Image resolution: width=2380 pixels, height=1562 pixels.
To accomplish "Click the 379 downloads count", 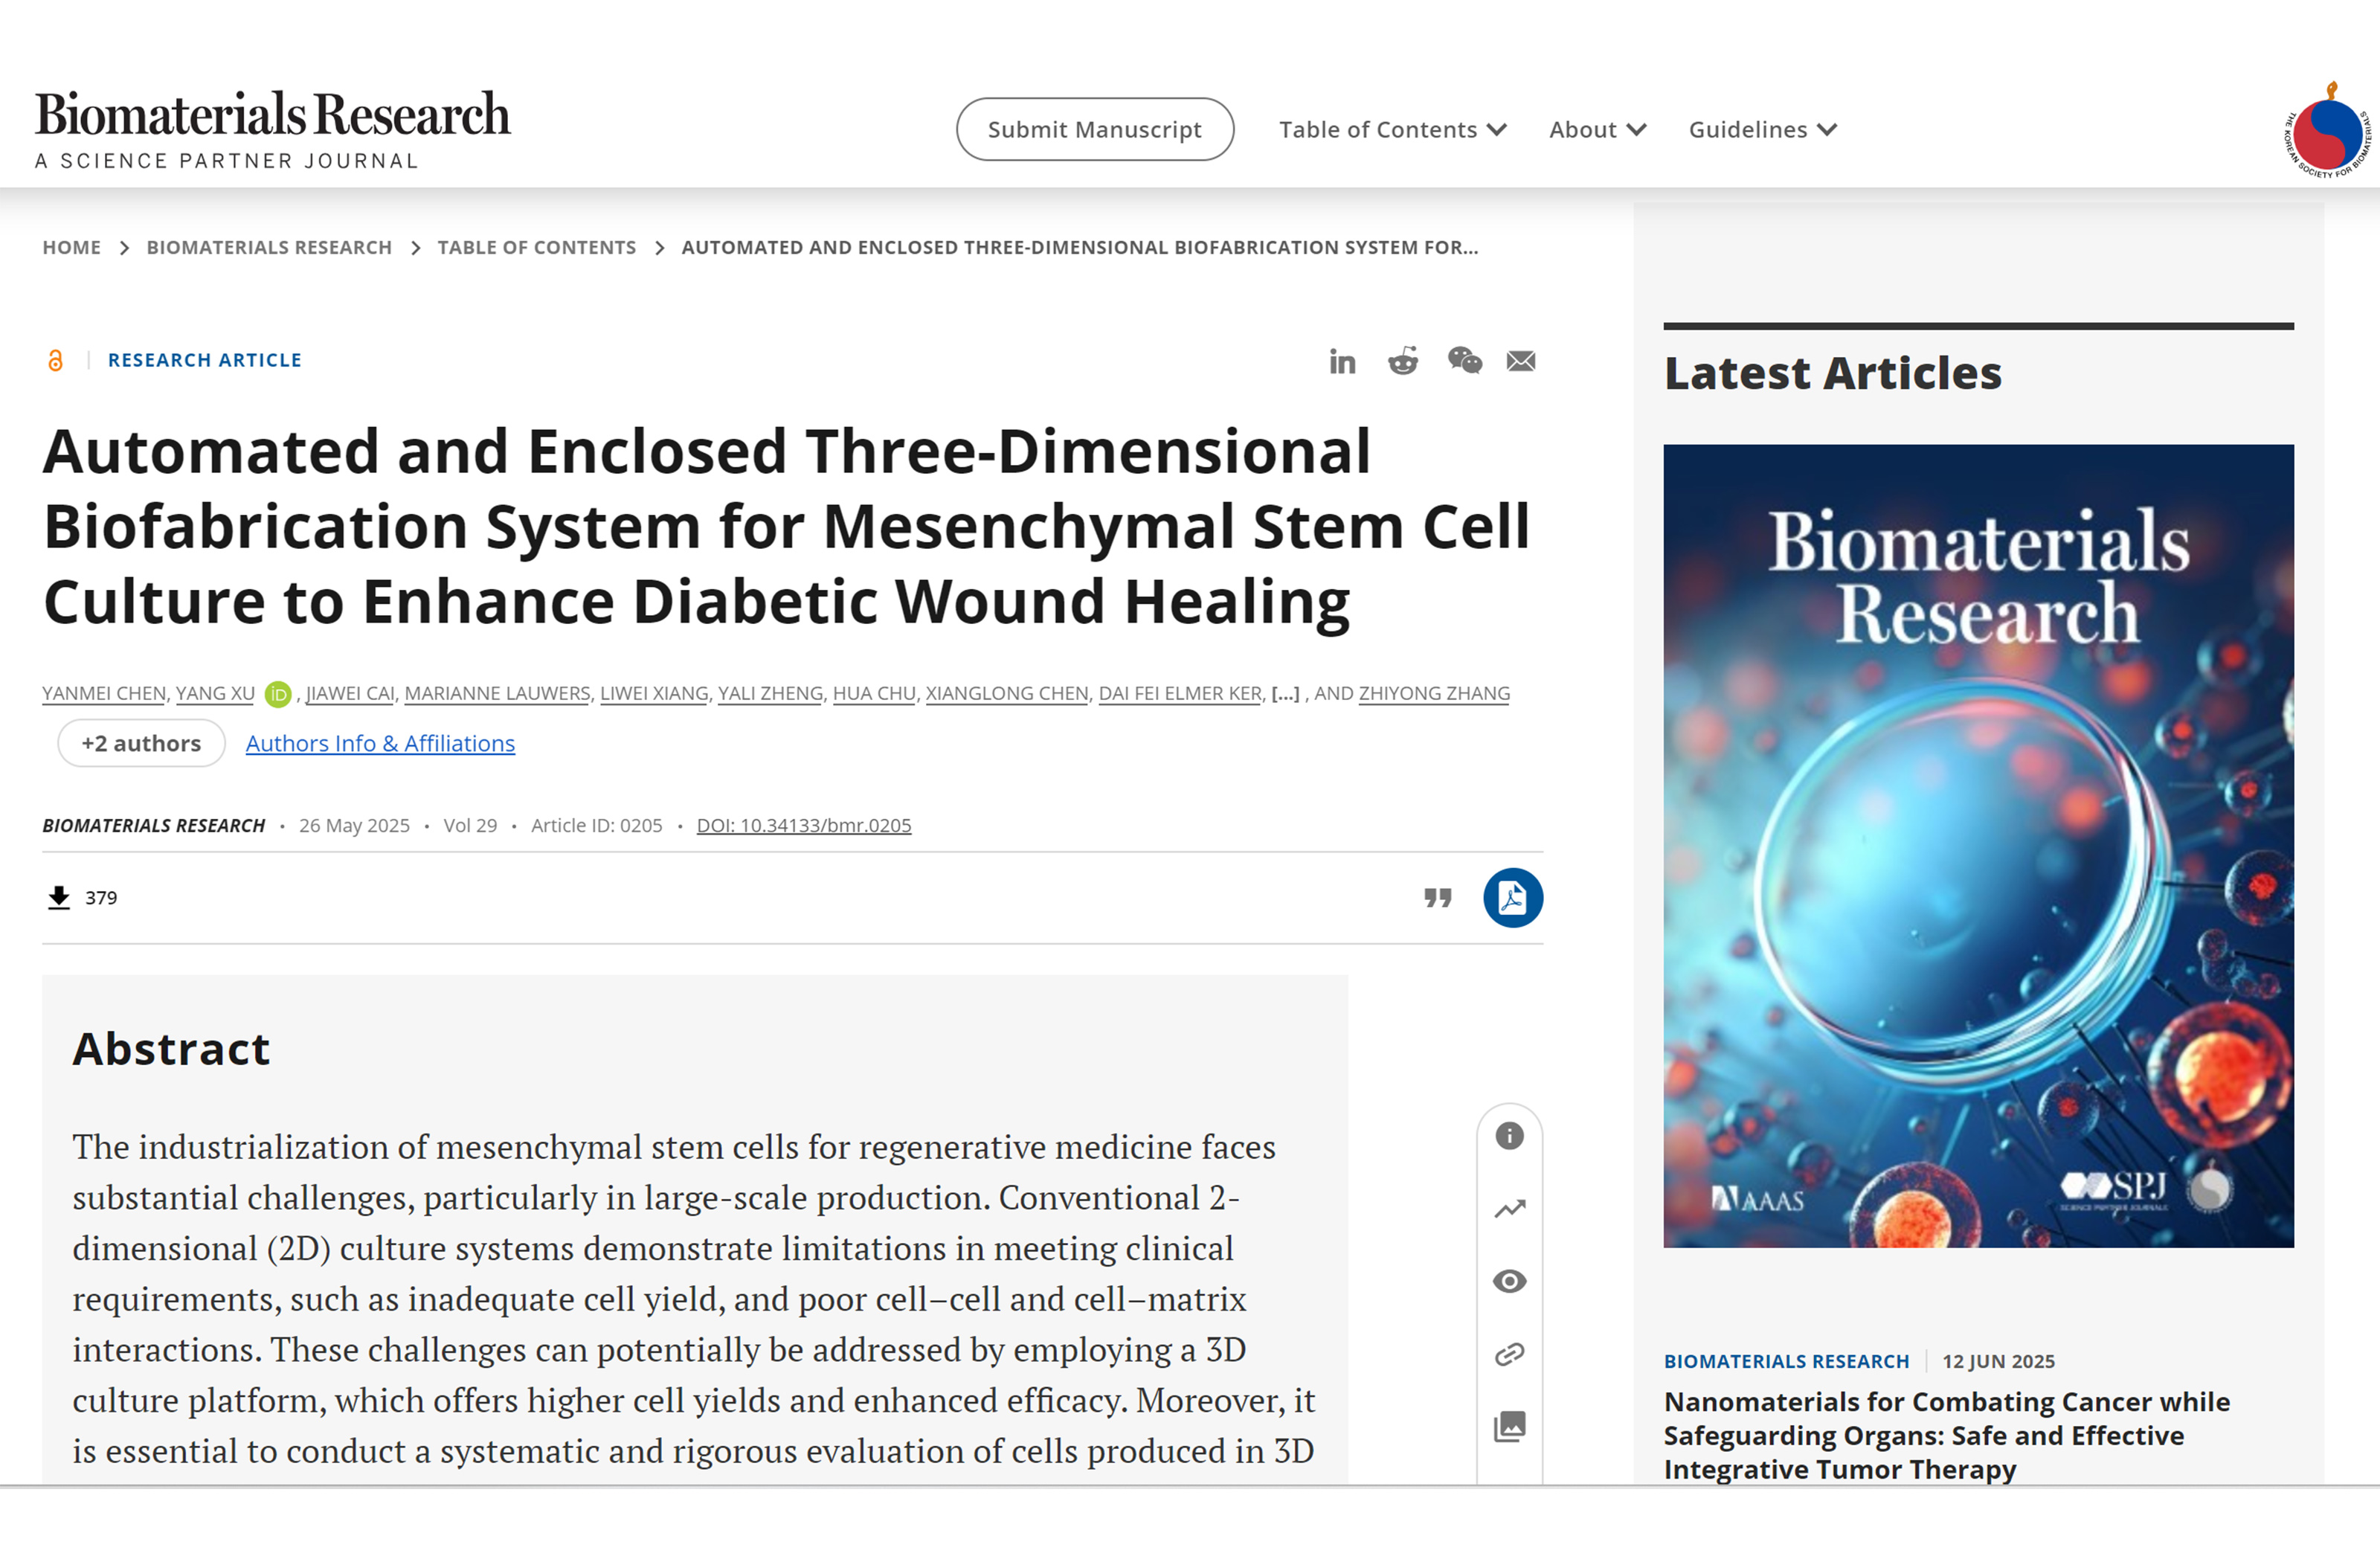I will click(101, 898).
